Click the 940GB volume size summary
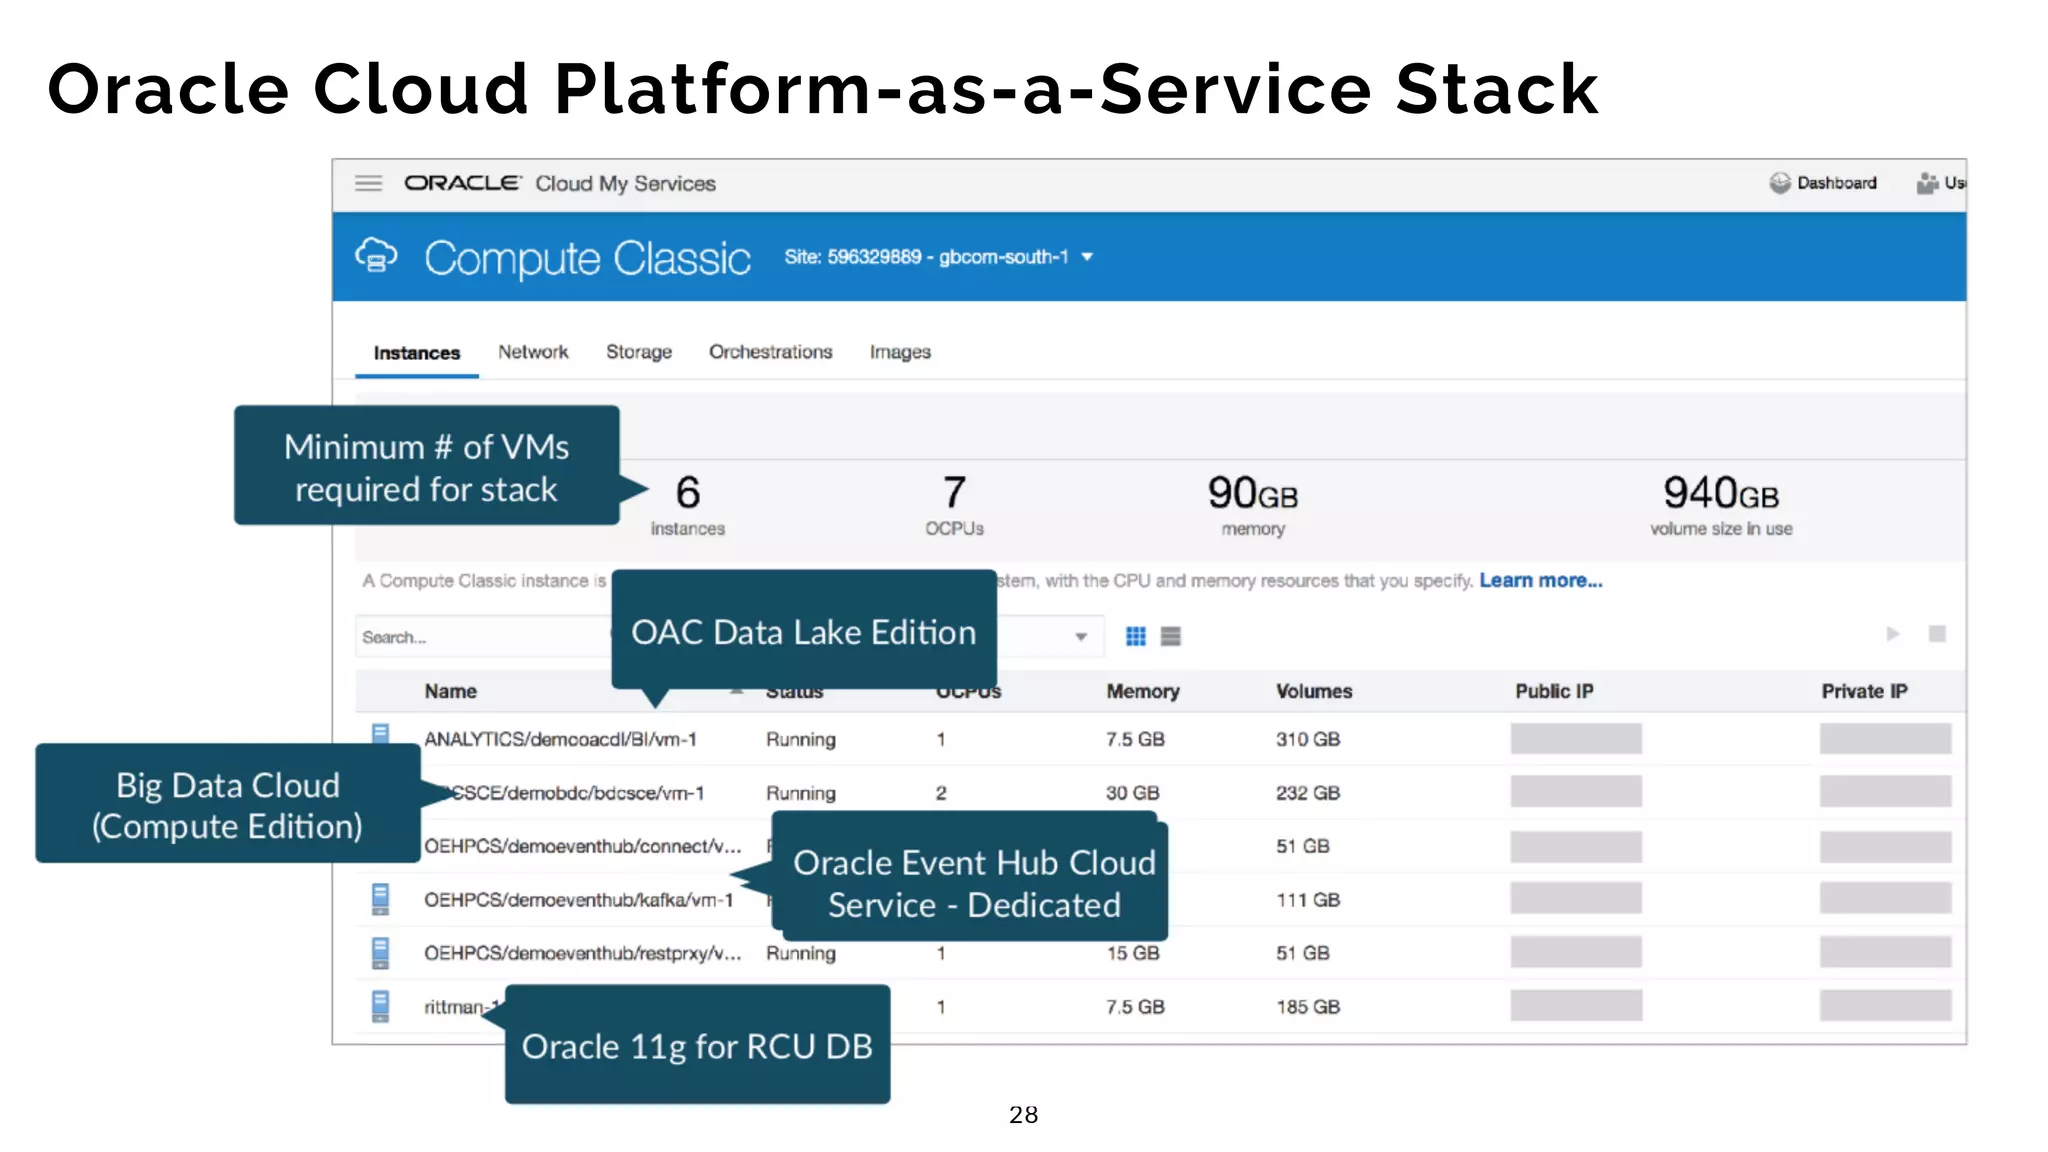The height and width of the screenshot is (1152, 2048). (x=1721, y=505)
